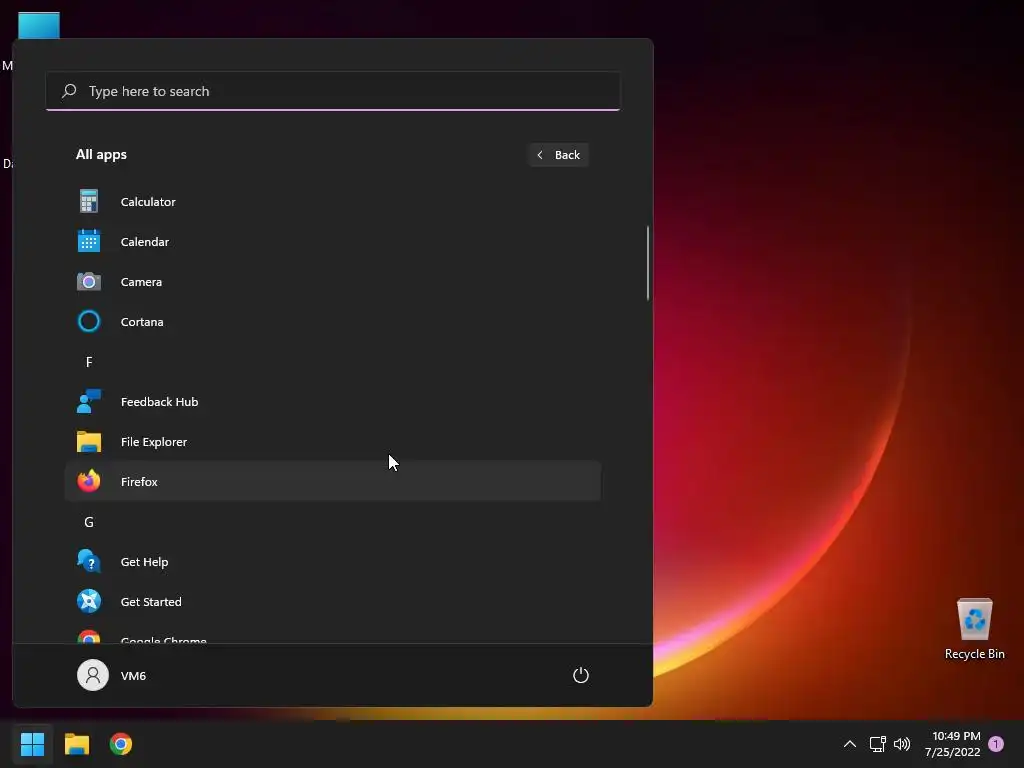
Task: Open File Explorer from the taskbar
Action: [76, 744]
